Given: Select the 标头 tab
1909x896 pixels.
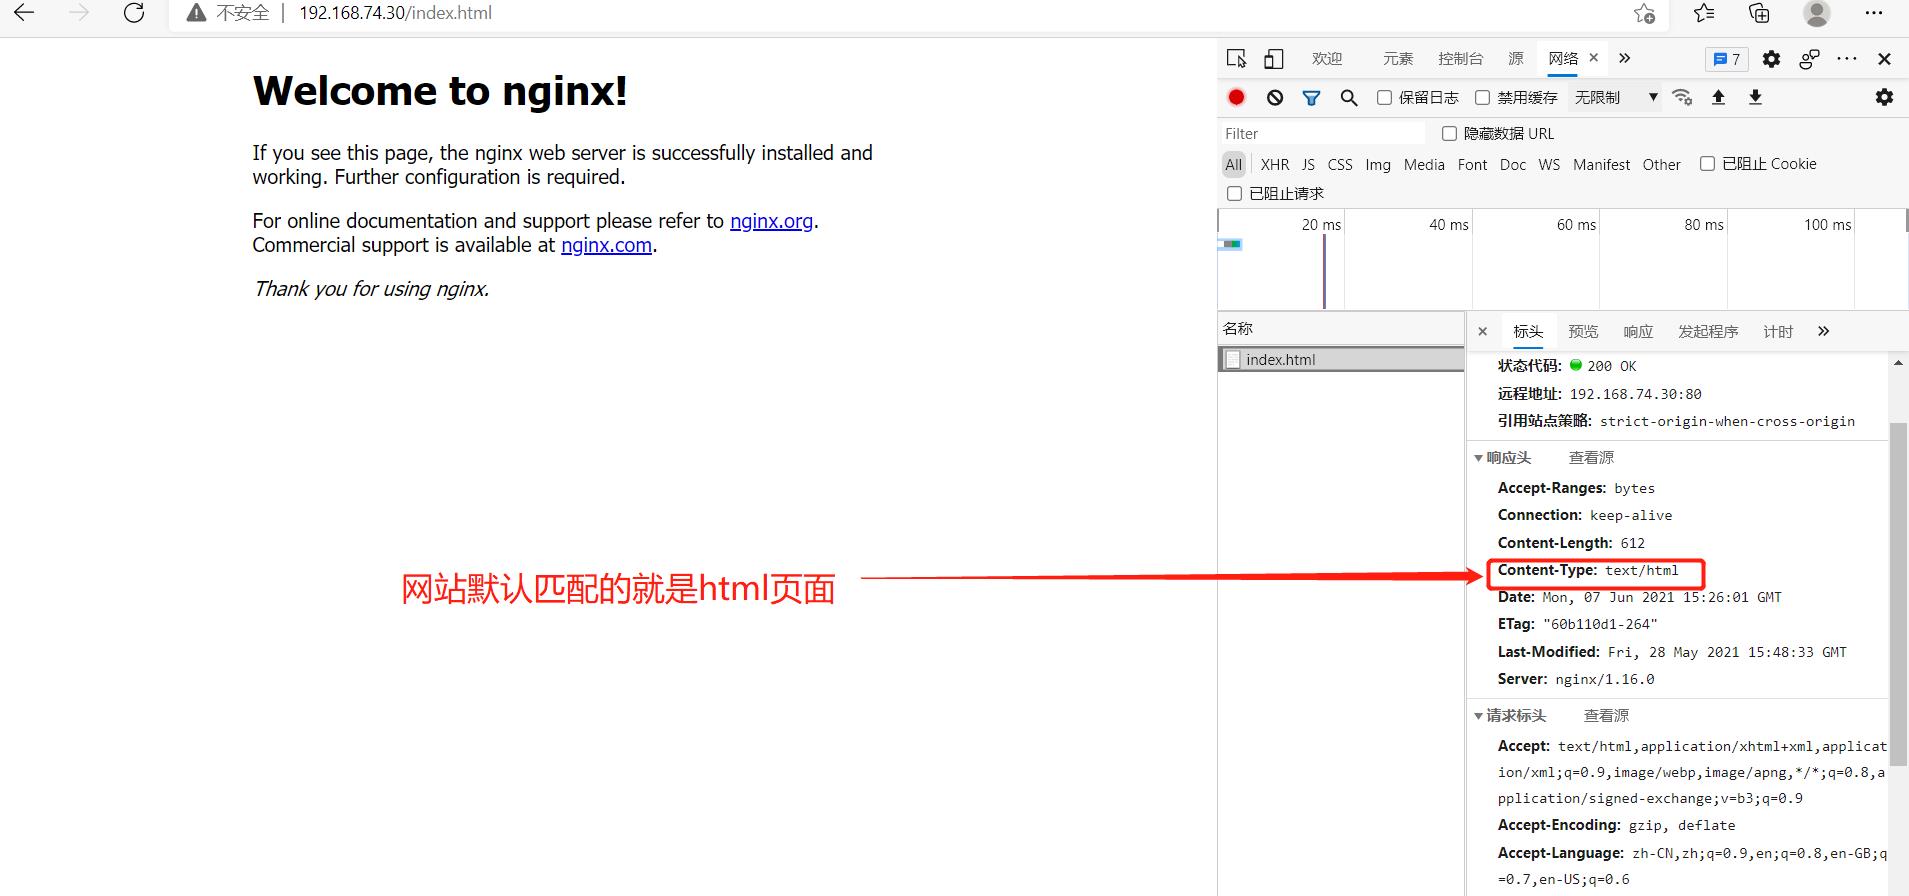Looking at the screenshot, I should 1528,331.
